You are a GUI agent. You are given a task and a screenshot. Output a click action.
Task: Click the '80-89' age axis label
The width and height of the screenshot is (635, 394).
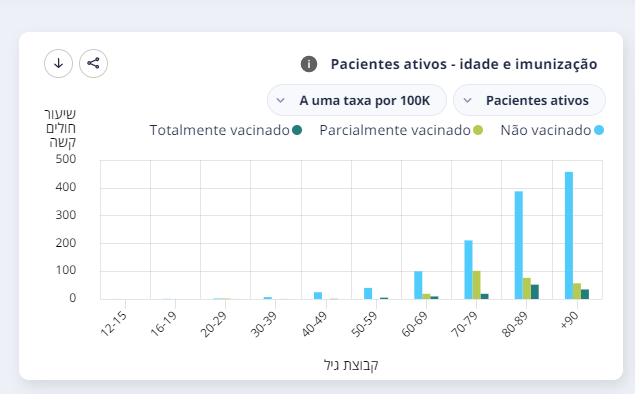click(x=515, y=325)
